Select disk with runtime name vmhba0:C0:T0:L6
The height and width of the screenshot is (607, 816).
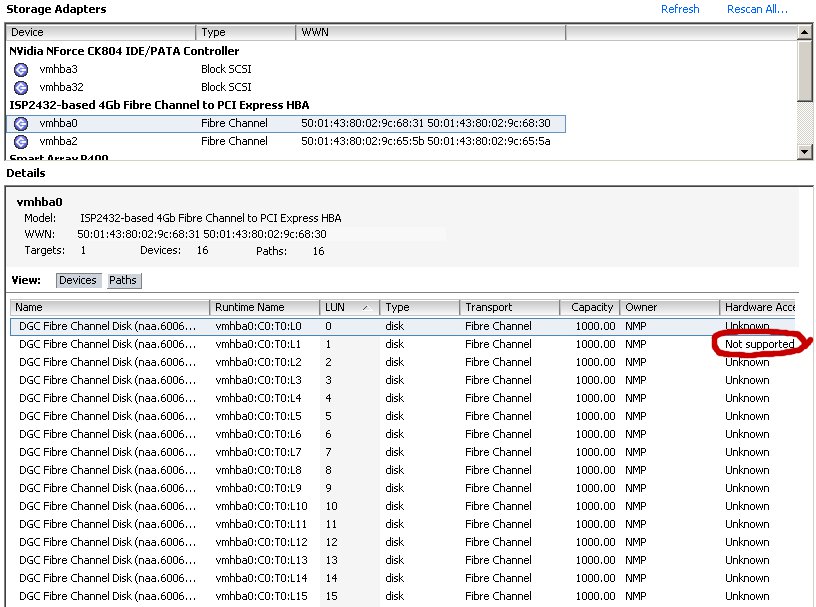[402, 434]
